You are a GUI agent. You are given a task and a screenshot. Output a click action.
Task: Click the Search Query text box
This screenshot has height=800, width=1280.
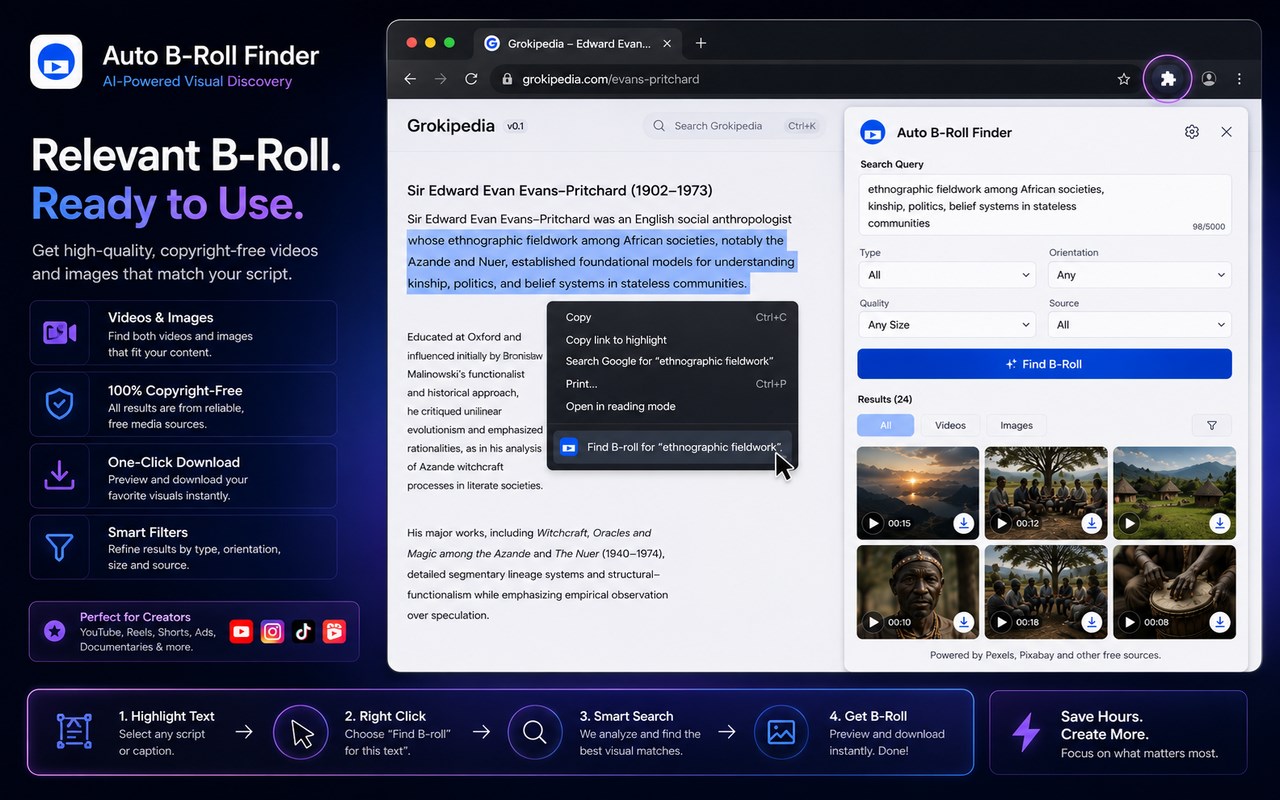[x=1045, y=205]
